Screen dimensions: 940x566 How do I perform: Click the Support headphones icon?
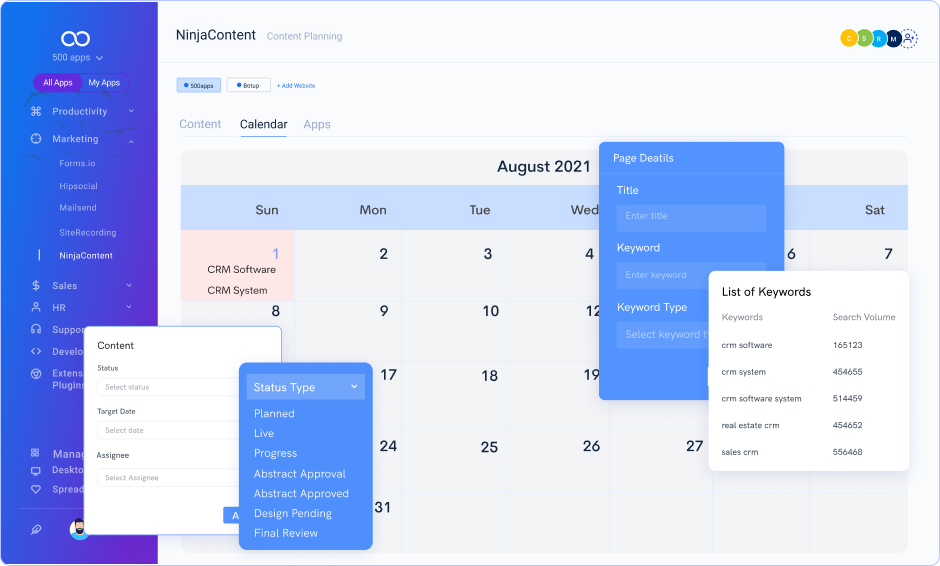36,329
